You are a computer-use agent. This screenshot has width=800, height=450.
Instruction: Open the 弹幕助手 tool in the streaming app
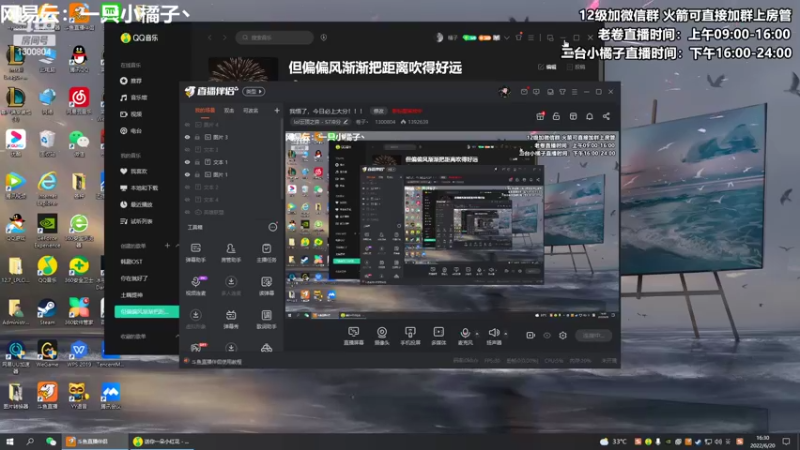click(195, 253)
